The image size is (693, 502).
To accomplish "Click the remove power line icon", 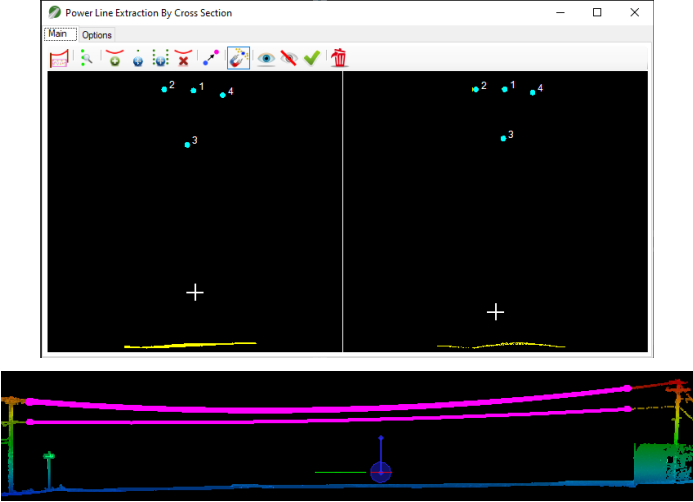I will click(x=183, y=59).
